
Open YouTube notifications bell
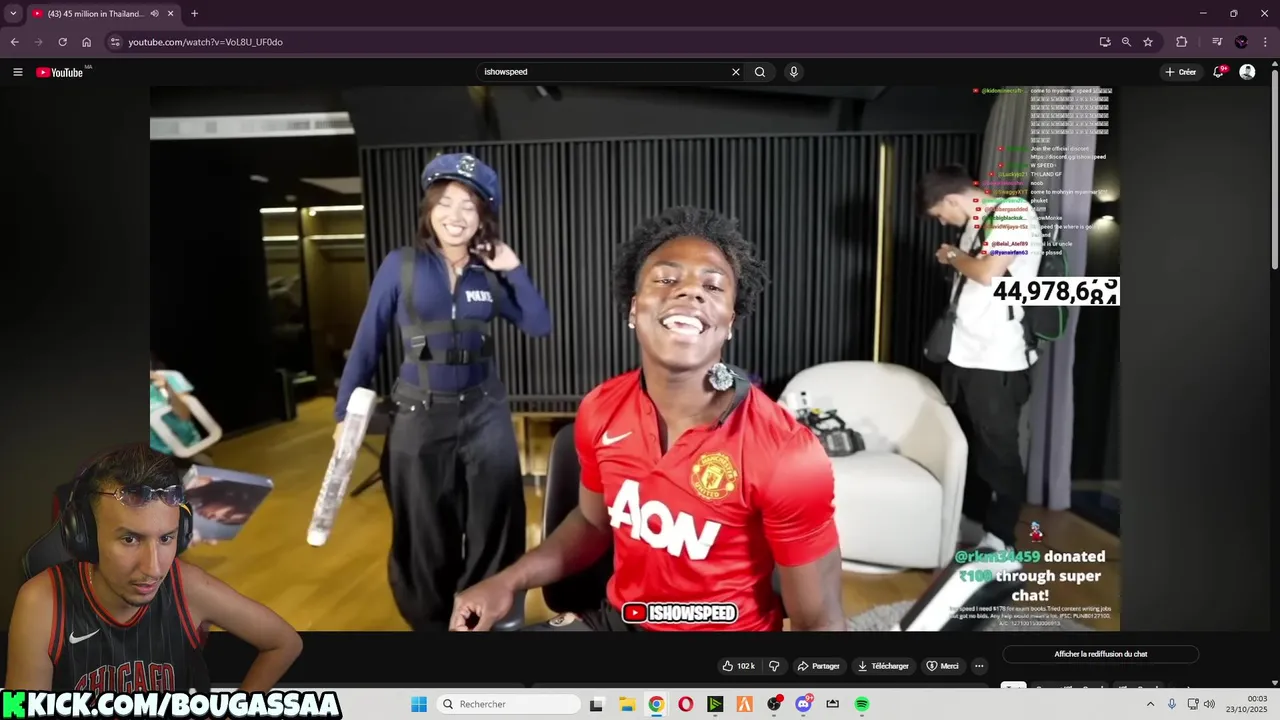click(x=1219, y=72)
